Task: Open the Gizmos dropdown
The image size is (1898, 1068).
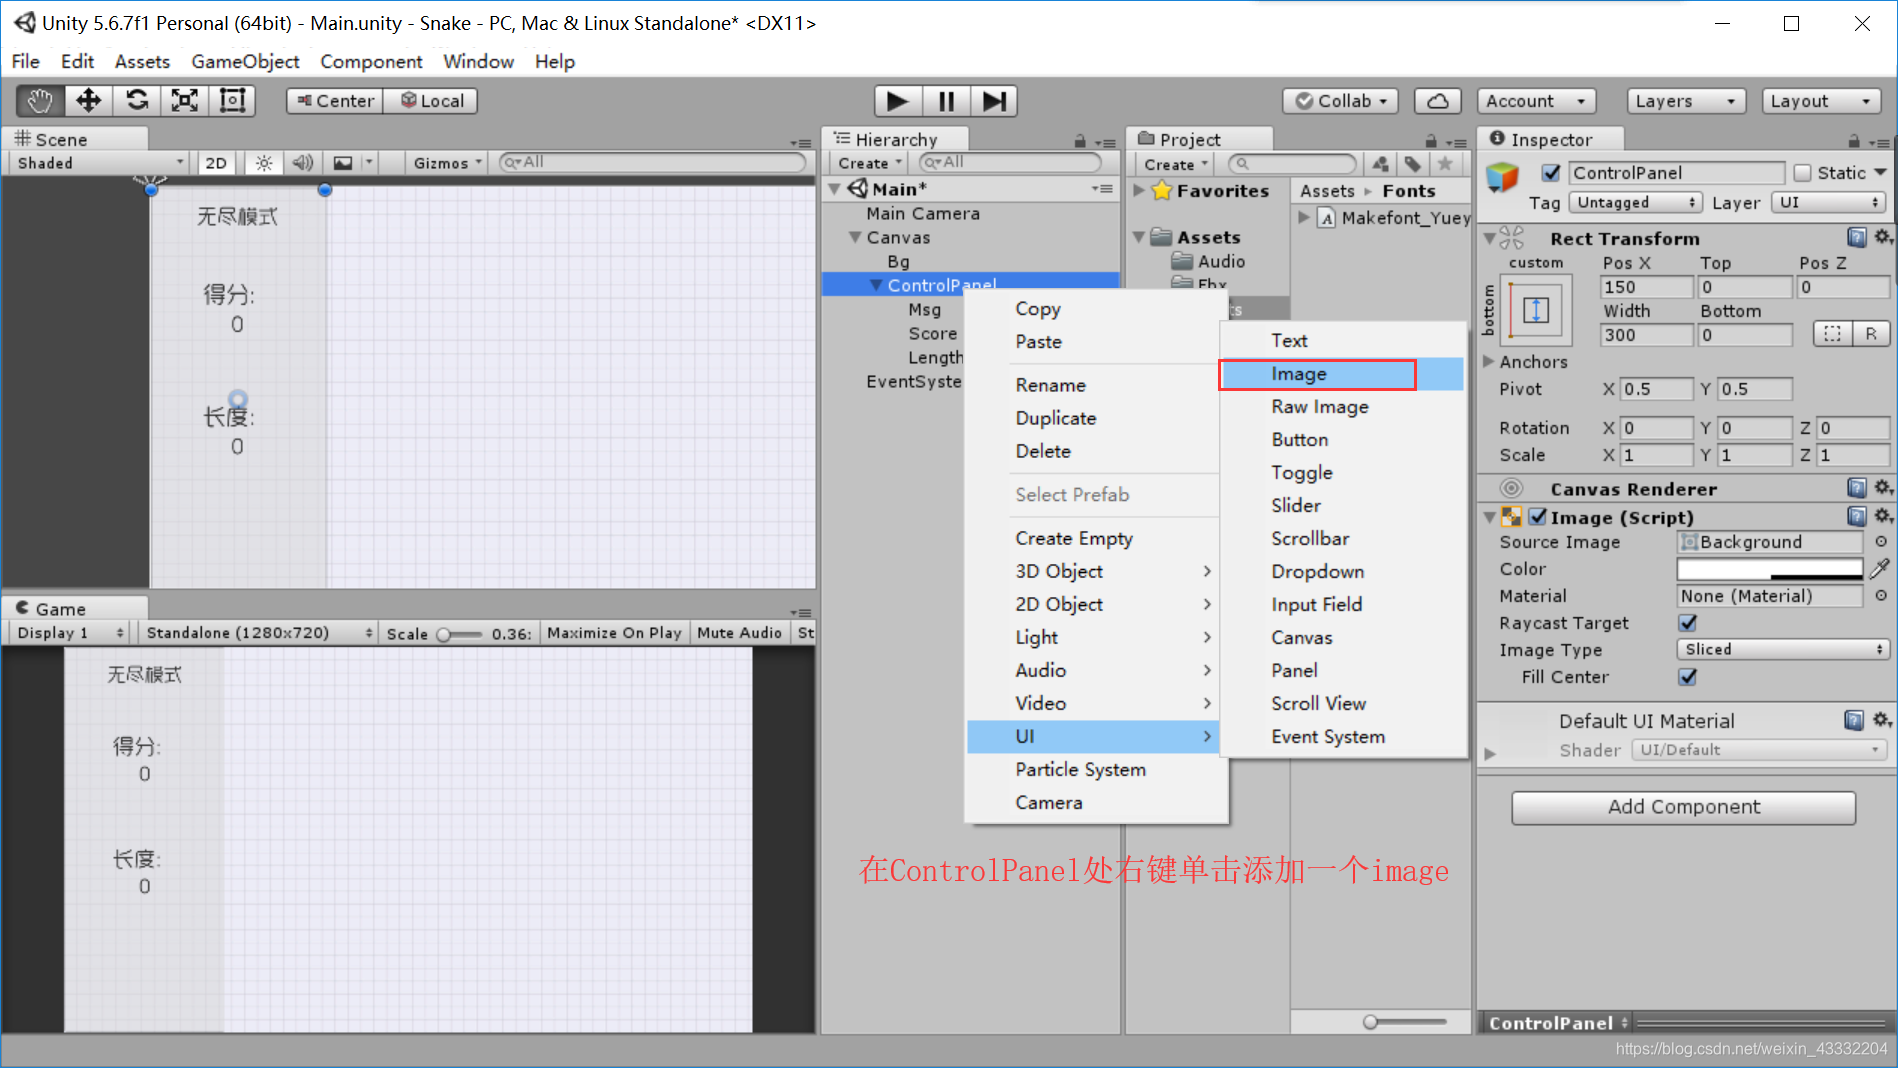Action: point(448,163)
